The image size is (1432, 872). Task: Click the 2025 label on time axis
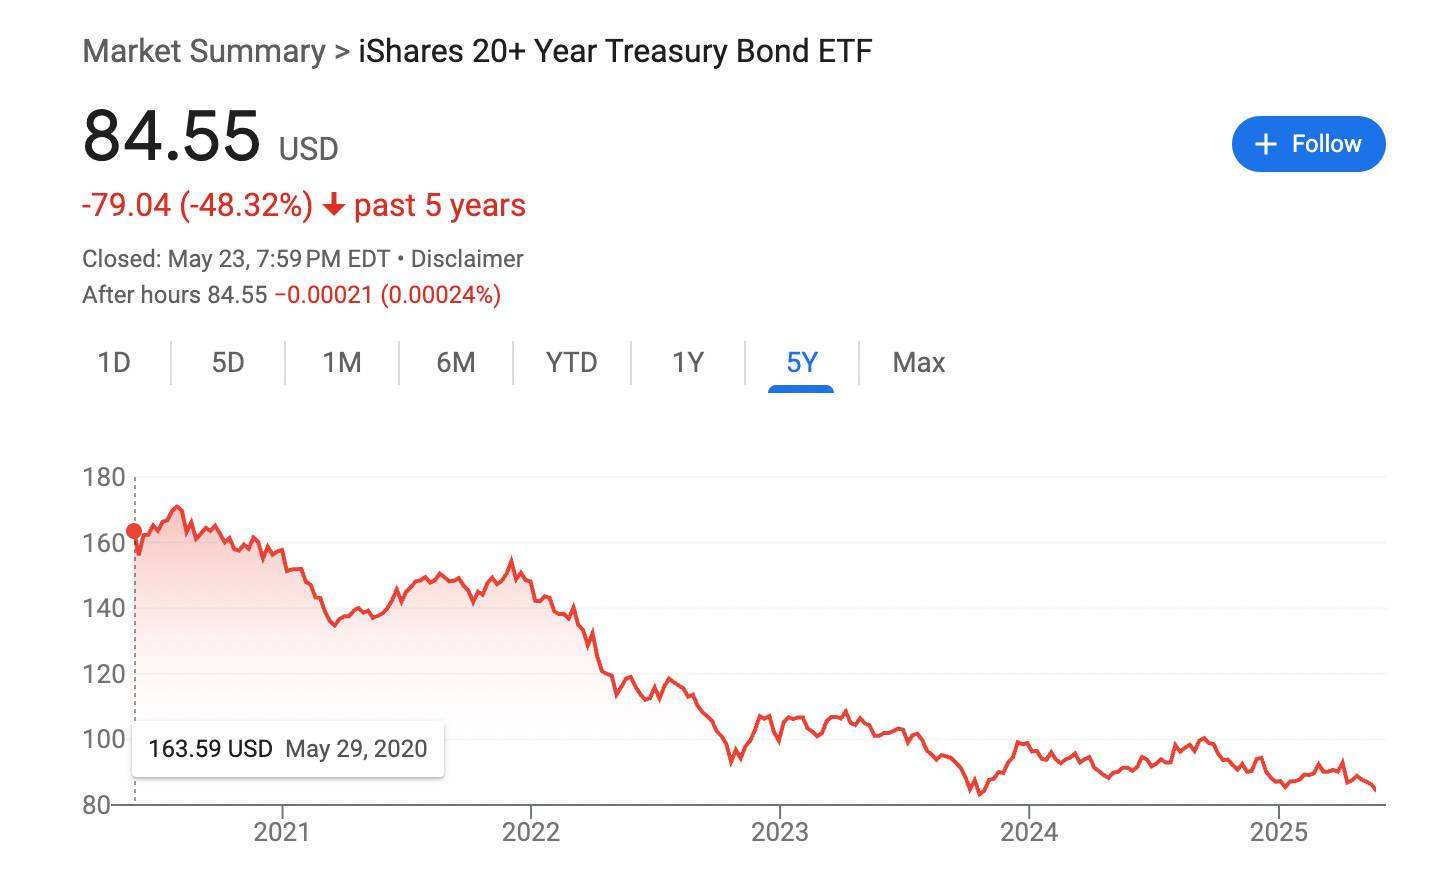1278,831
